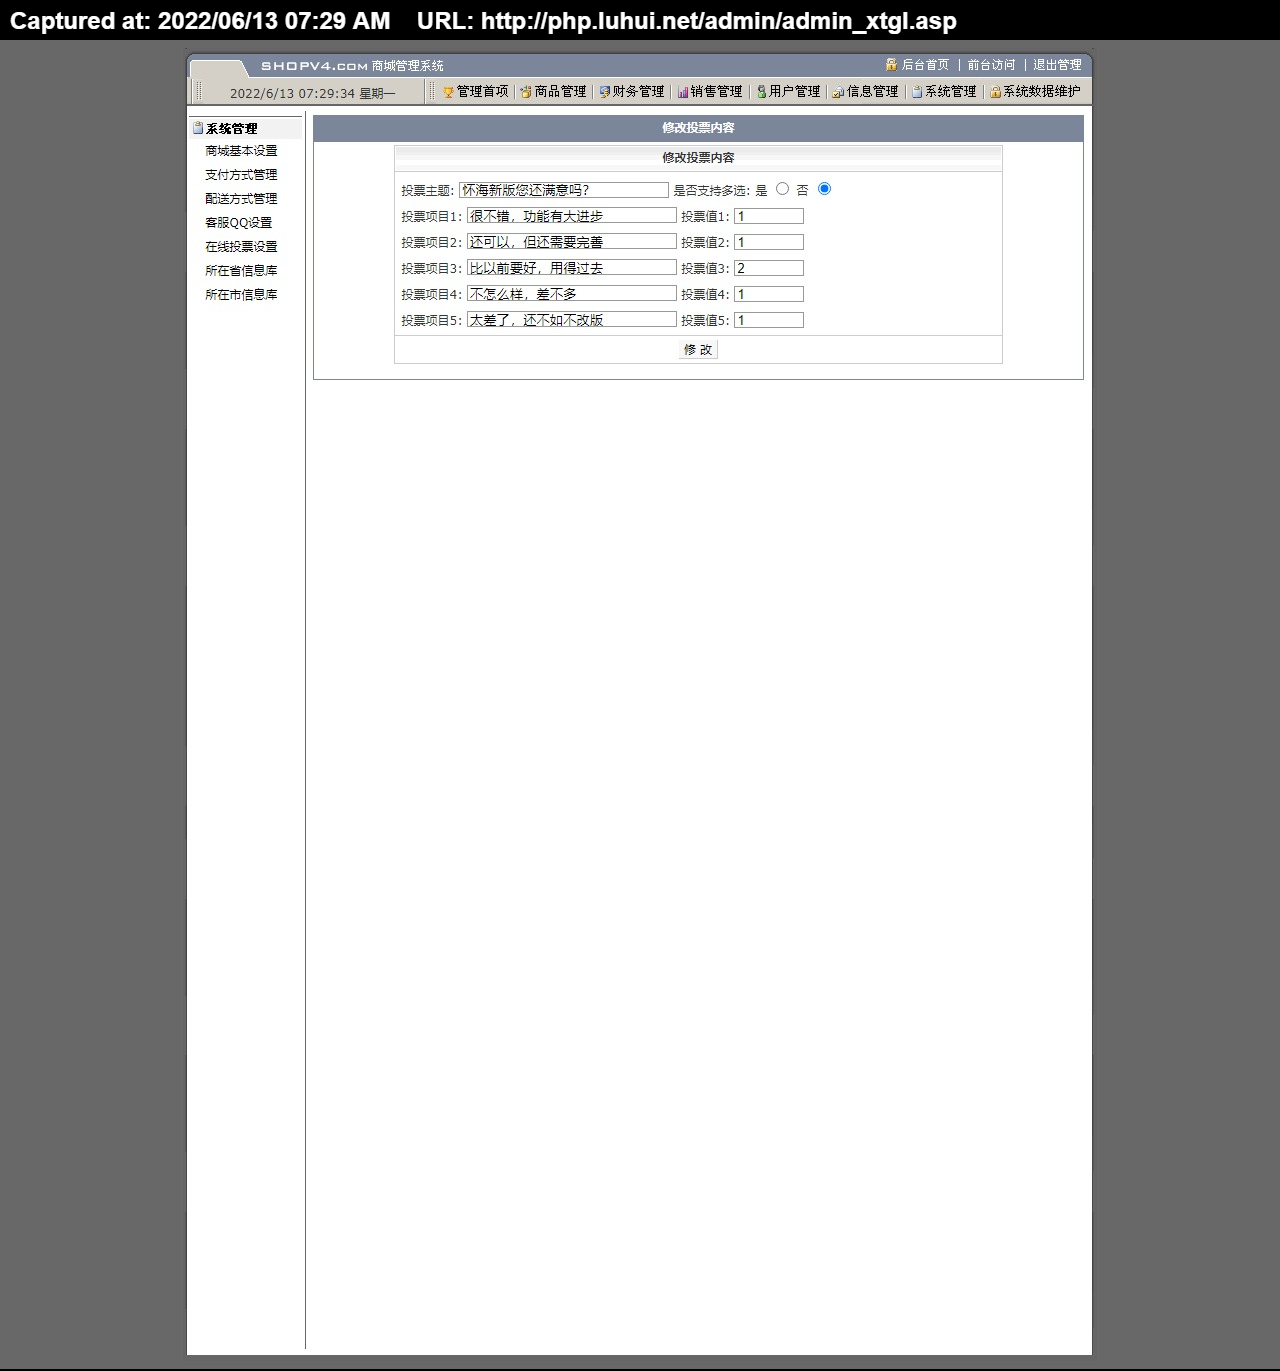The image size is (1280, 1371).
Task: Open 信息管理 menu
Action: click(x=873, y=92)
